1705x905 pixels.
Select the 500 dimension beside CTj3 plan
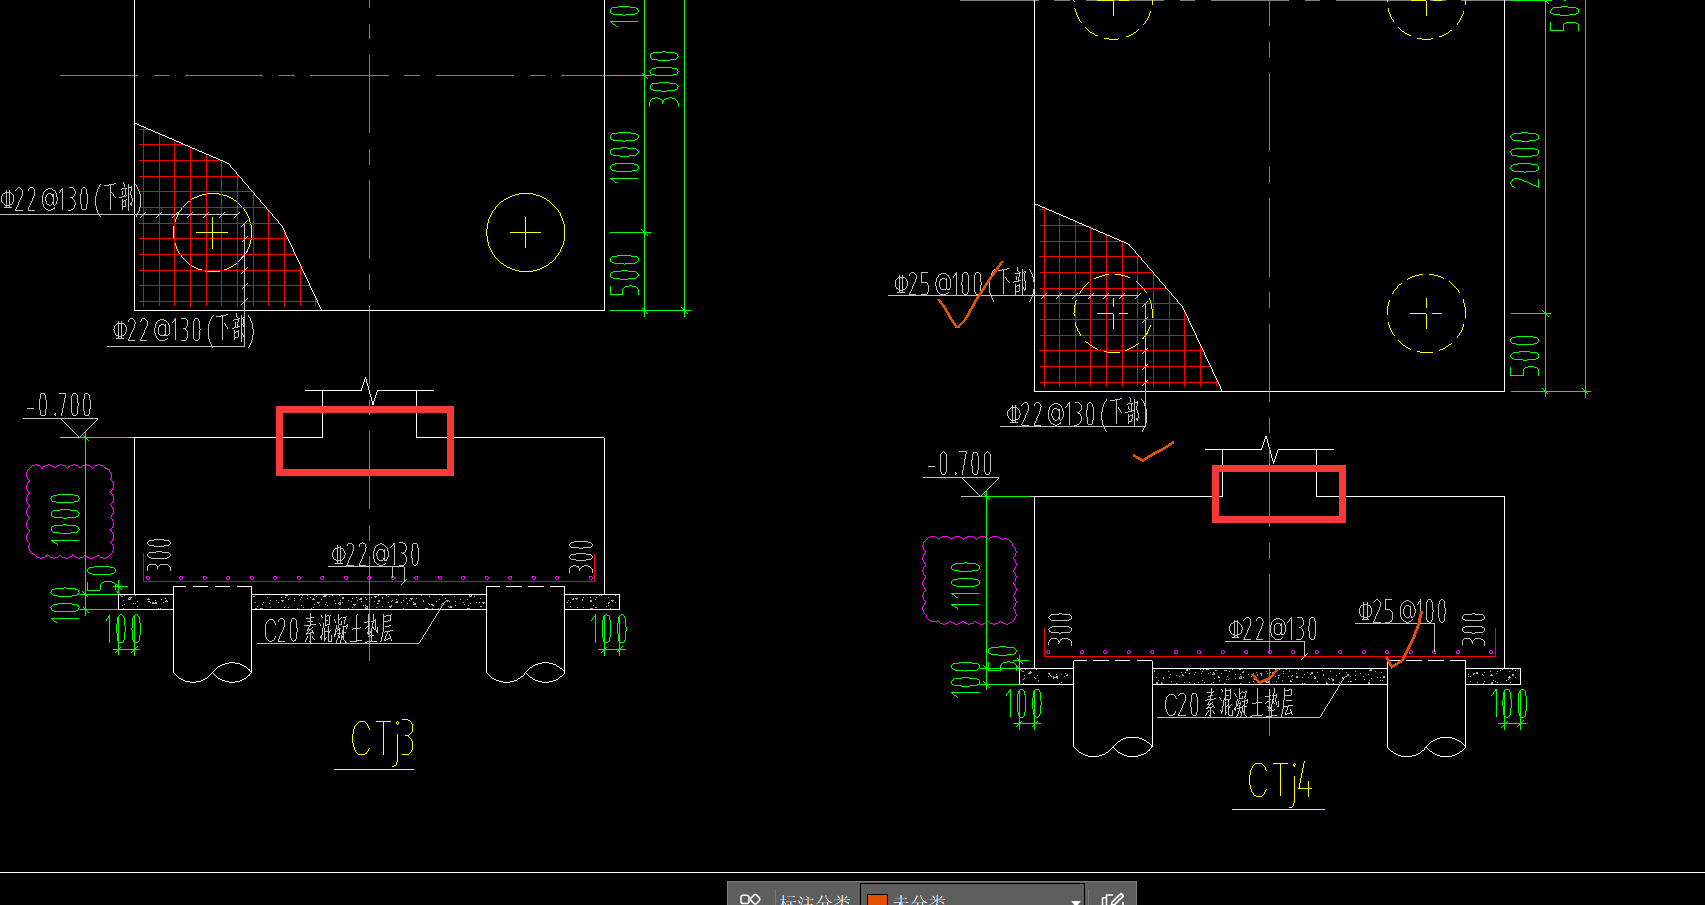[624, 275]
